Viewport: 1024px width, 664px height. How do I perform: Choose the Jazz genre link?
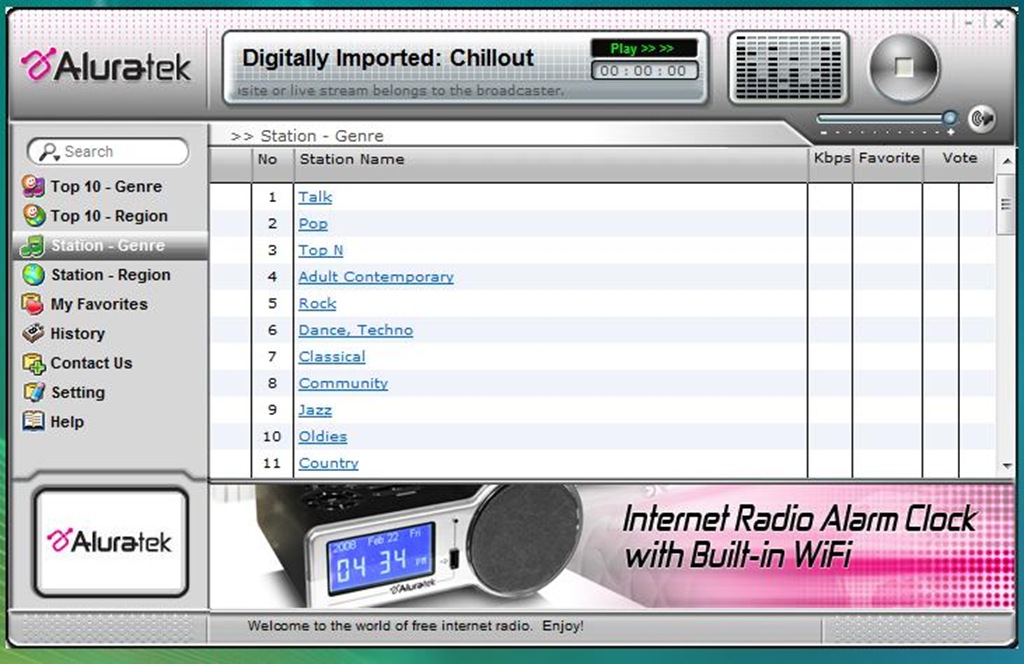(315, 410)
